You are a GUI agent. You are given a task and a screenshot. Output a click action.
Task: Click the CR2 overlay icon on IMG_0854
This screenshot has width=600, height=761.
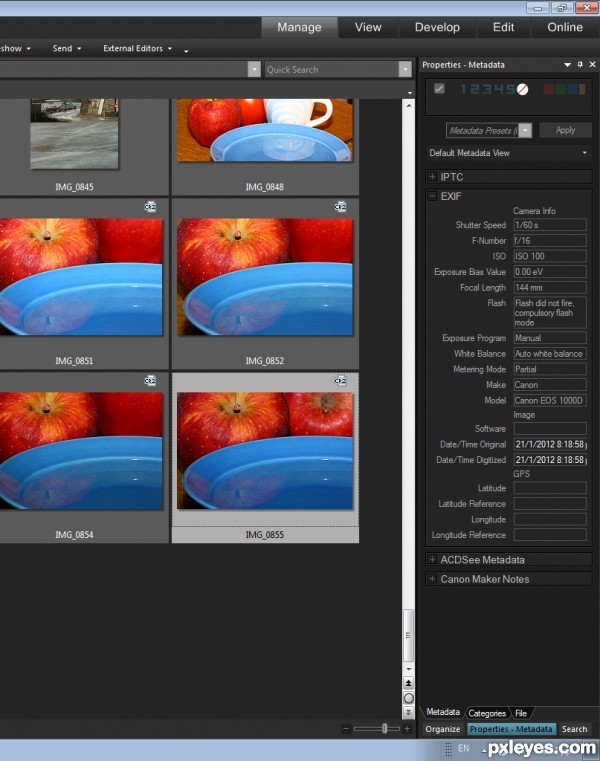[x=150, y=380]
